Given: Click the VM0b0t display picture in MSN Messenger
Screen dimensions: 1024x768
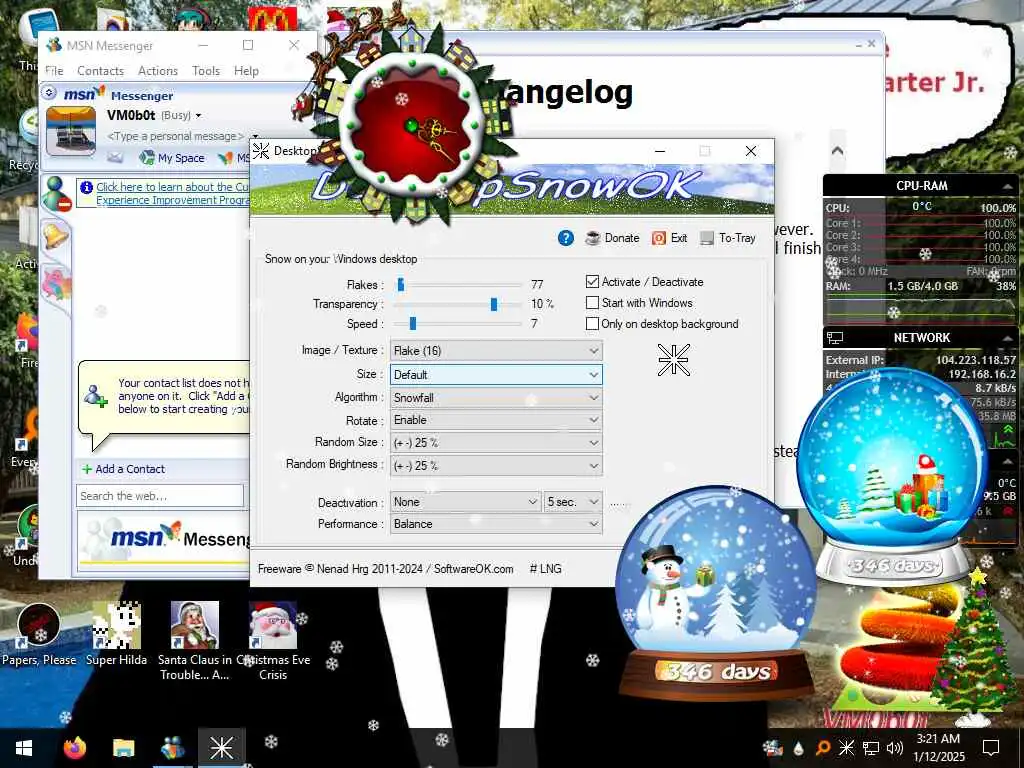Looking at the screenshot, I should (71, 132).
